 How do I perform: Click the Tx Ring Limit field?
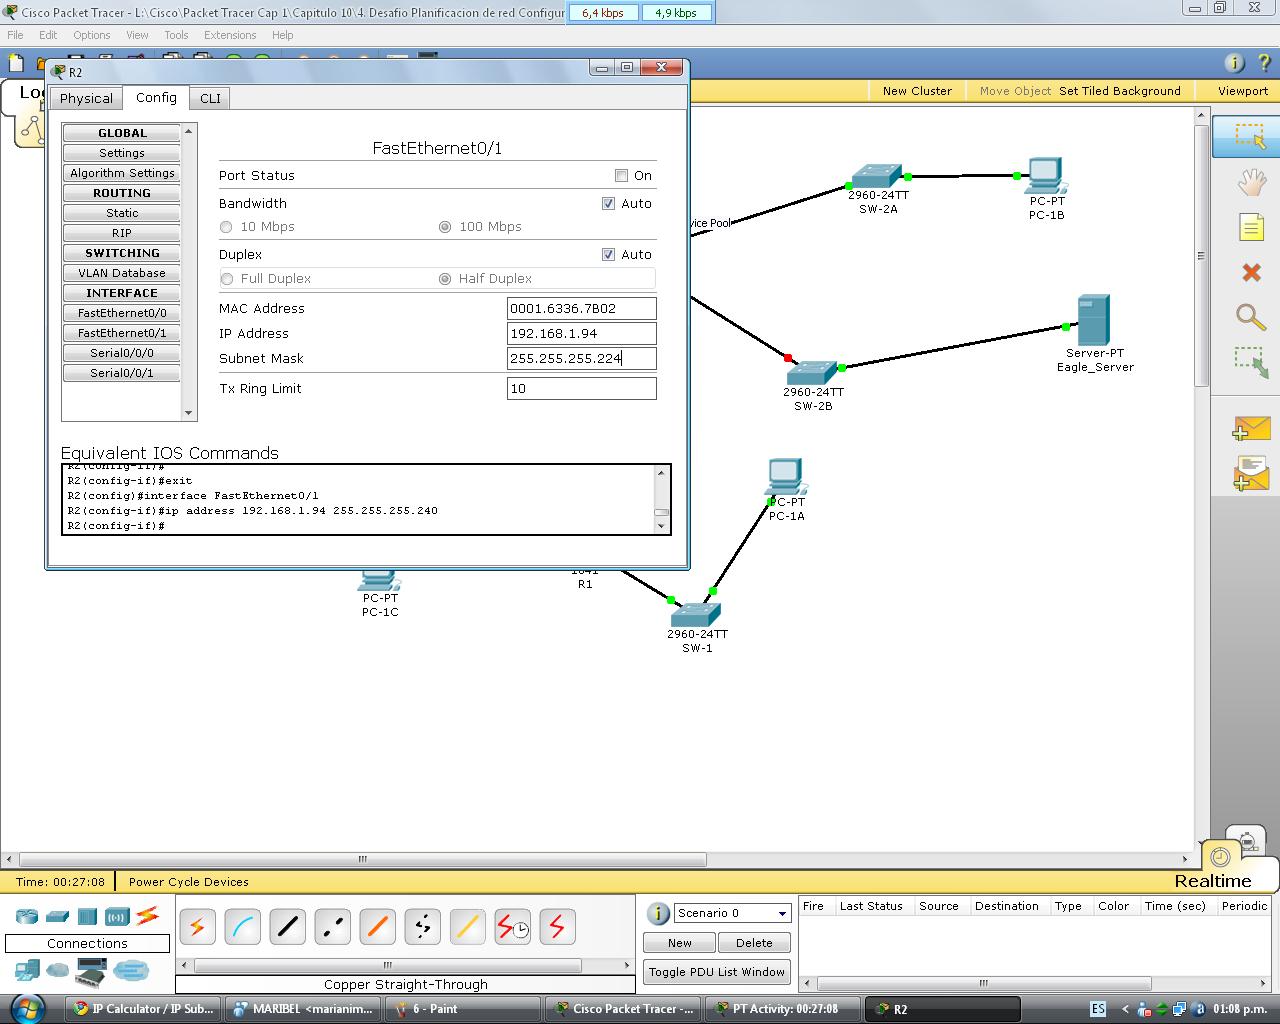click(582, 389)
